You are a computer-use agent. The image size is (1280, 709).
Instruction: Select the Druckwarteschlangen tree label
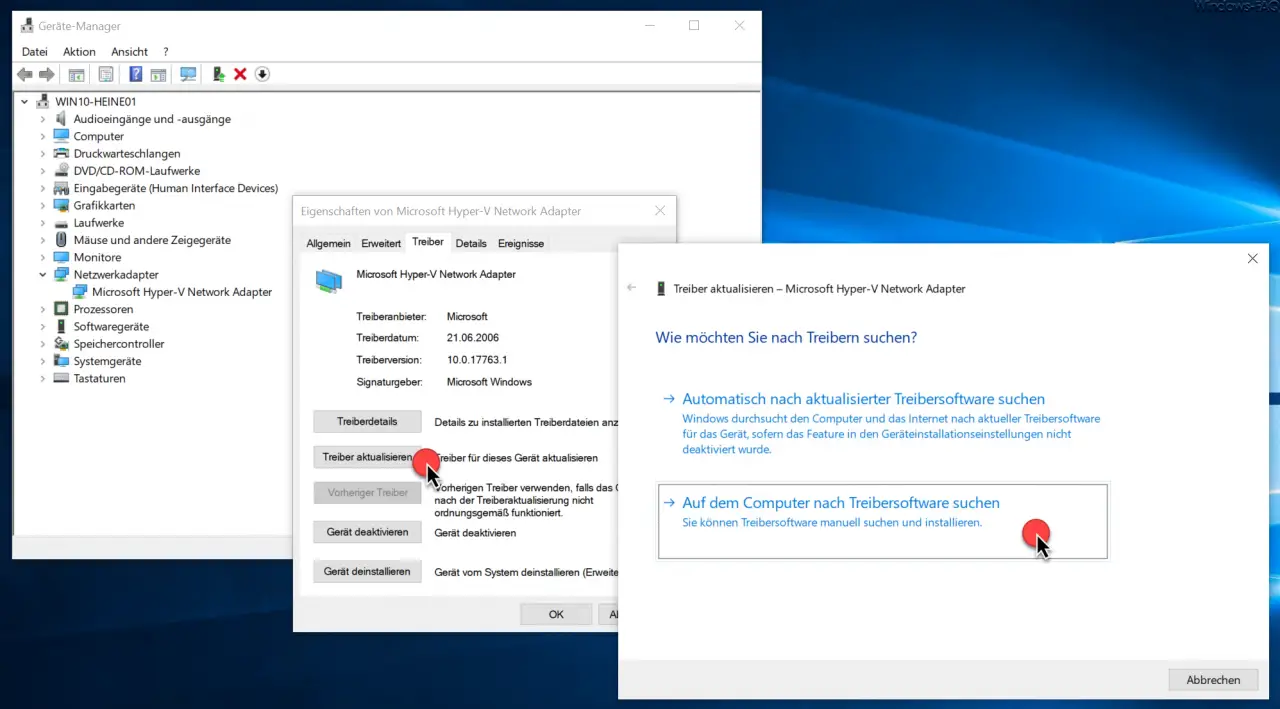(x=127, y=153)
